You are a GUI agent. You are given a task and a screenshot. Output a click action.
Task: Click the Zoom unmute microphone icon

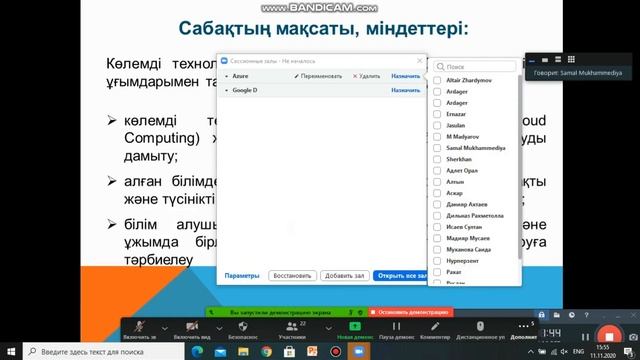pyautogui.click(x=140, y=327)
